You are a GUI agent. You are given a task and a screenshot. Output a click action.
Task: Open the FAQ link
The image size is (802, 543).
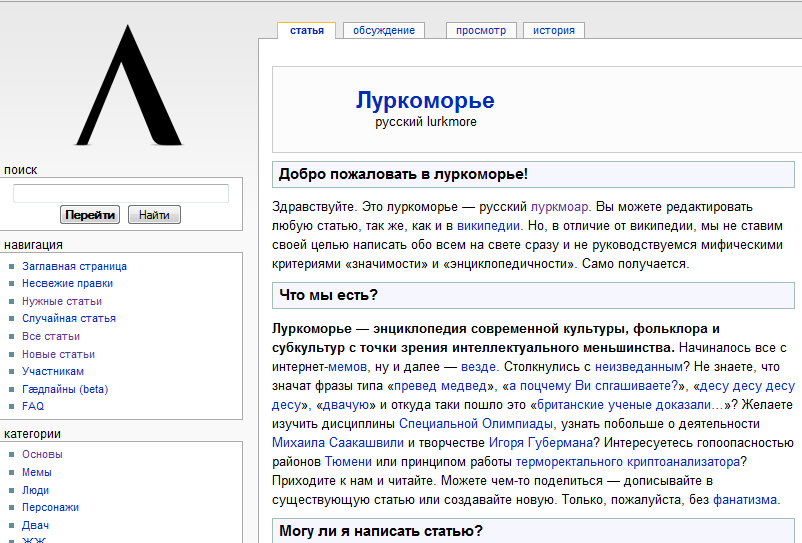33,406
